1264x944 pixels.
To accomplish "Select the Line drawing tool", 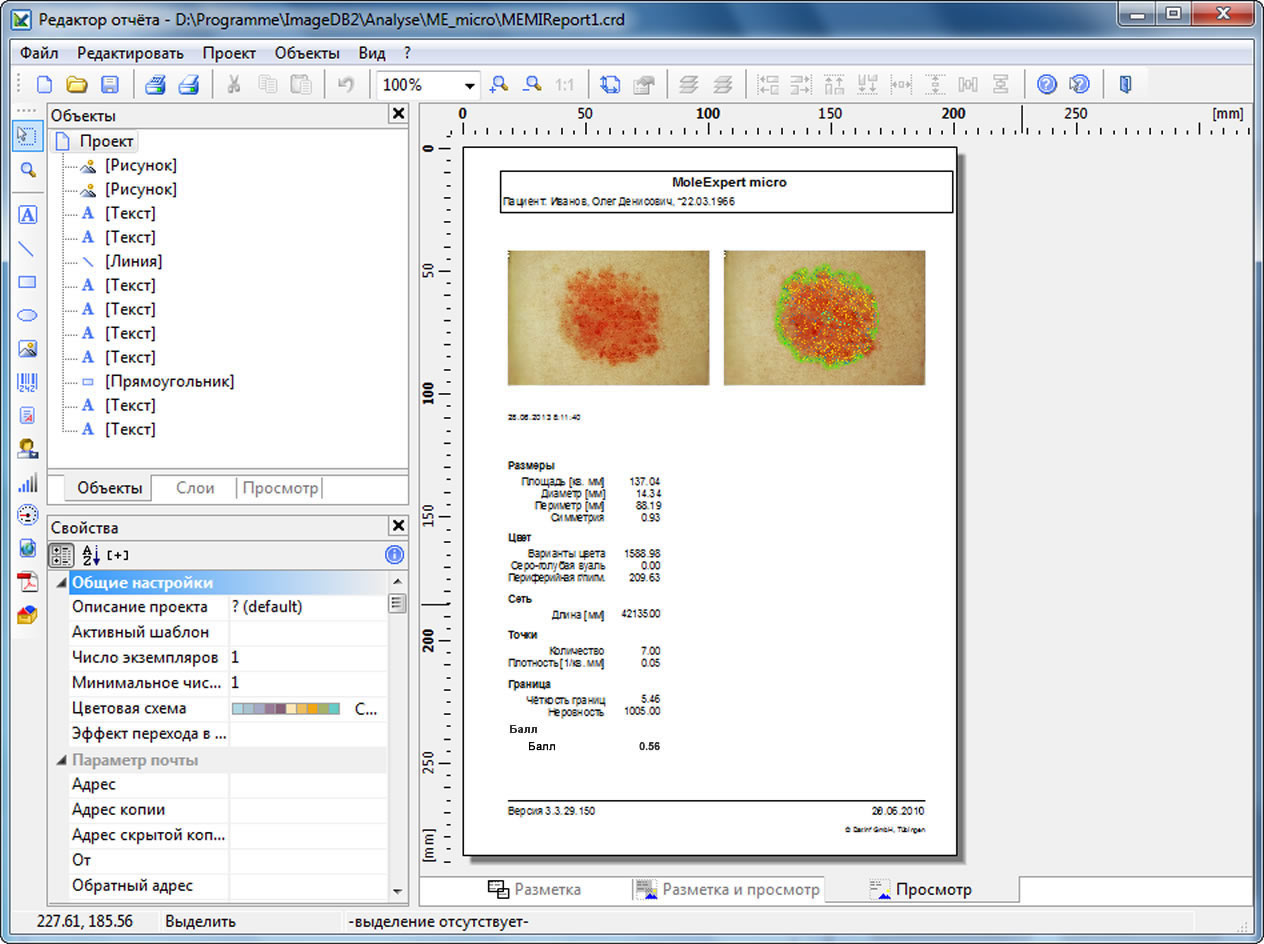I will [x=28, y=249].
